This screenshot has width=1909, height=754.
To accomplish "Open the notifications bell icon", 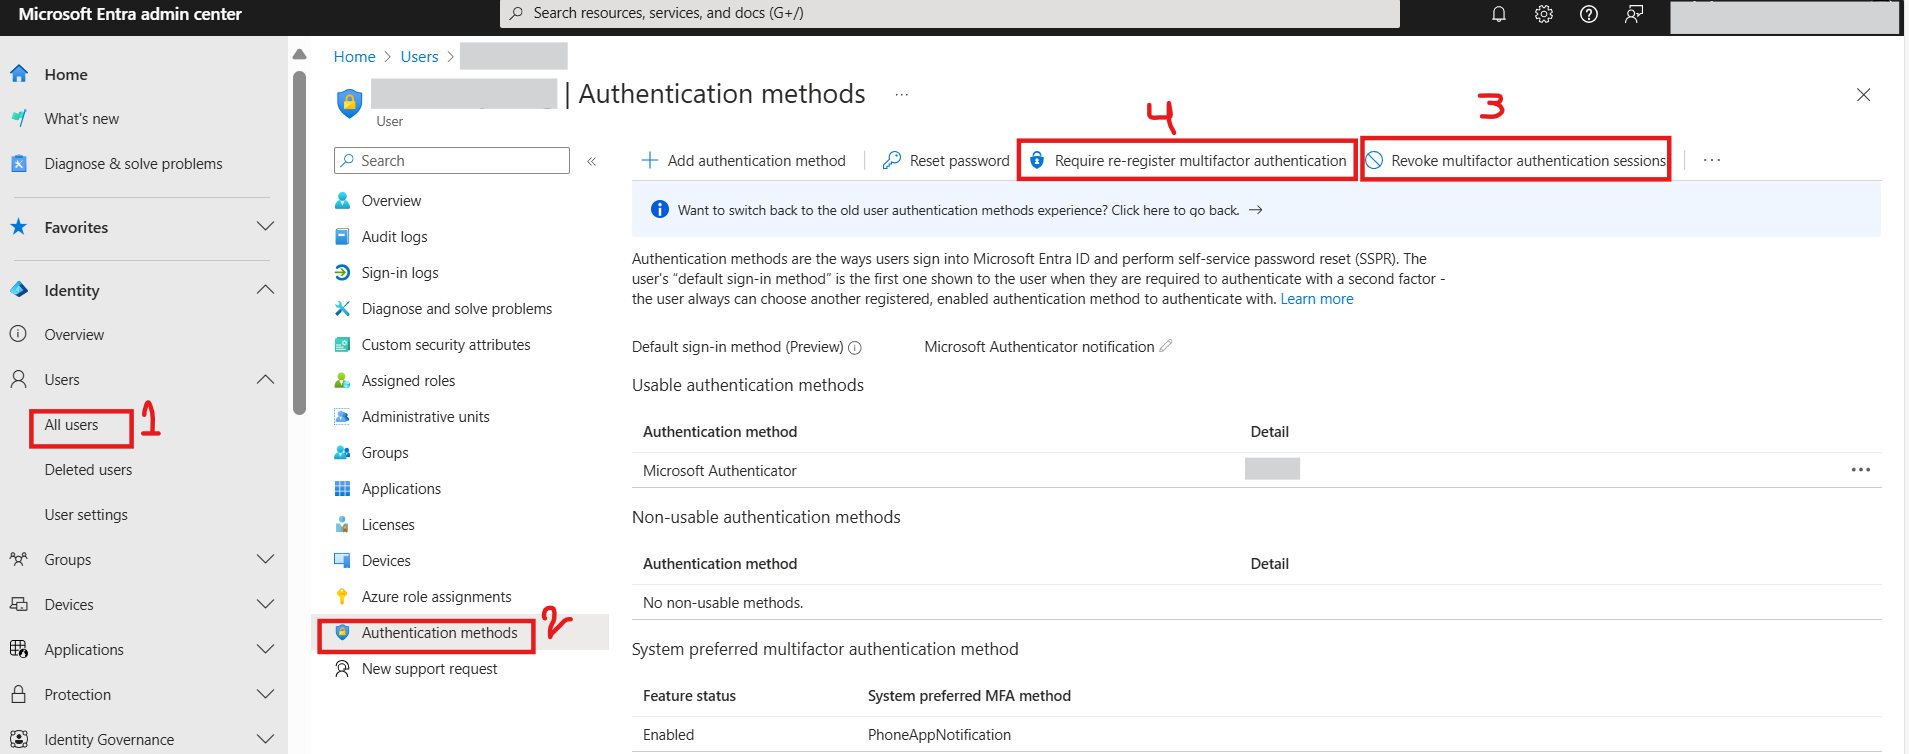I will click(1498, 14).
